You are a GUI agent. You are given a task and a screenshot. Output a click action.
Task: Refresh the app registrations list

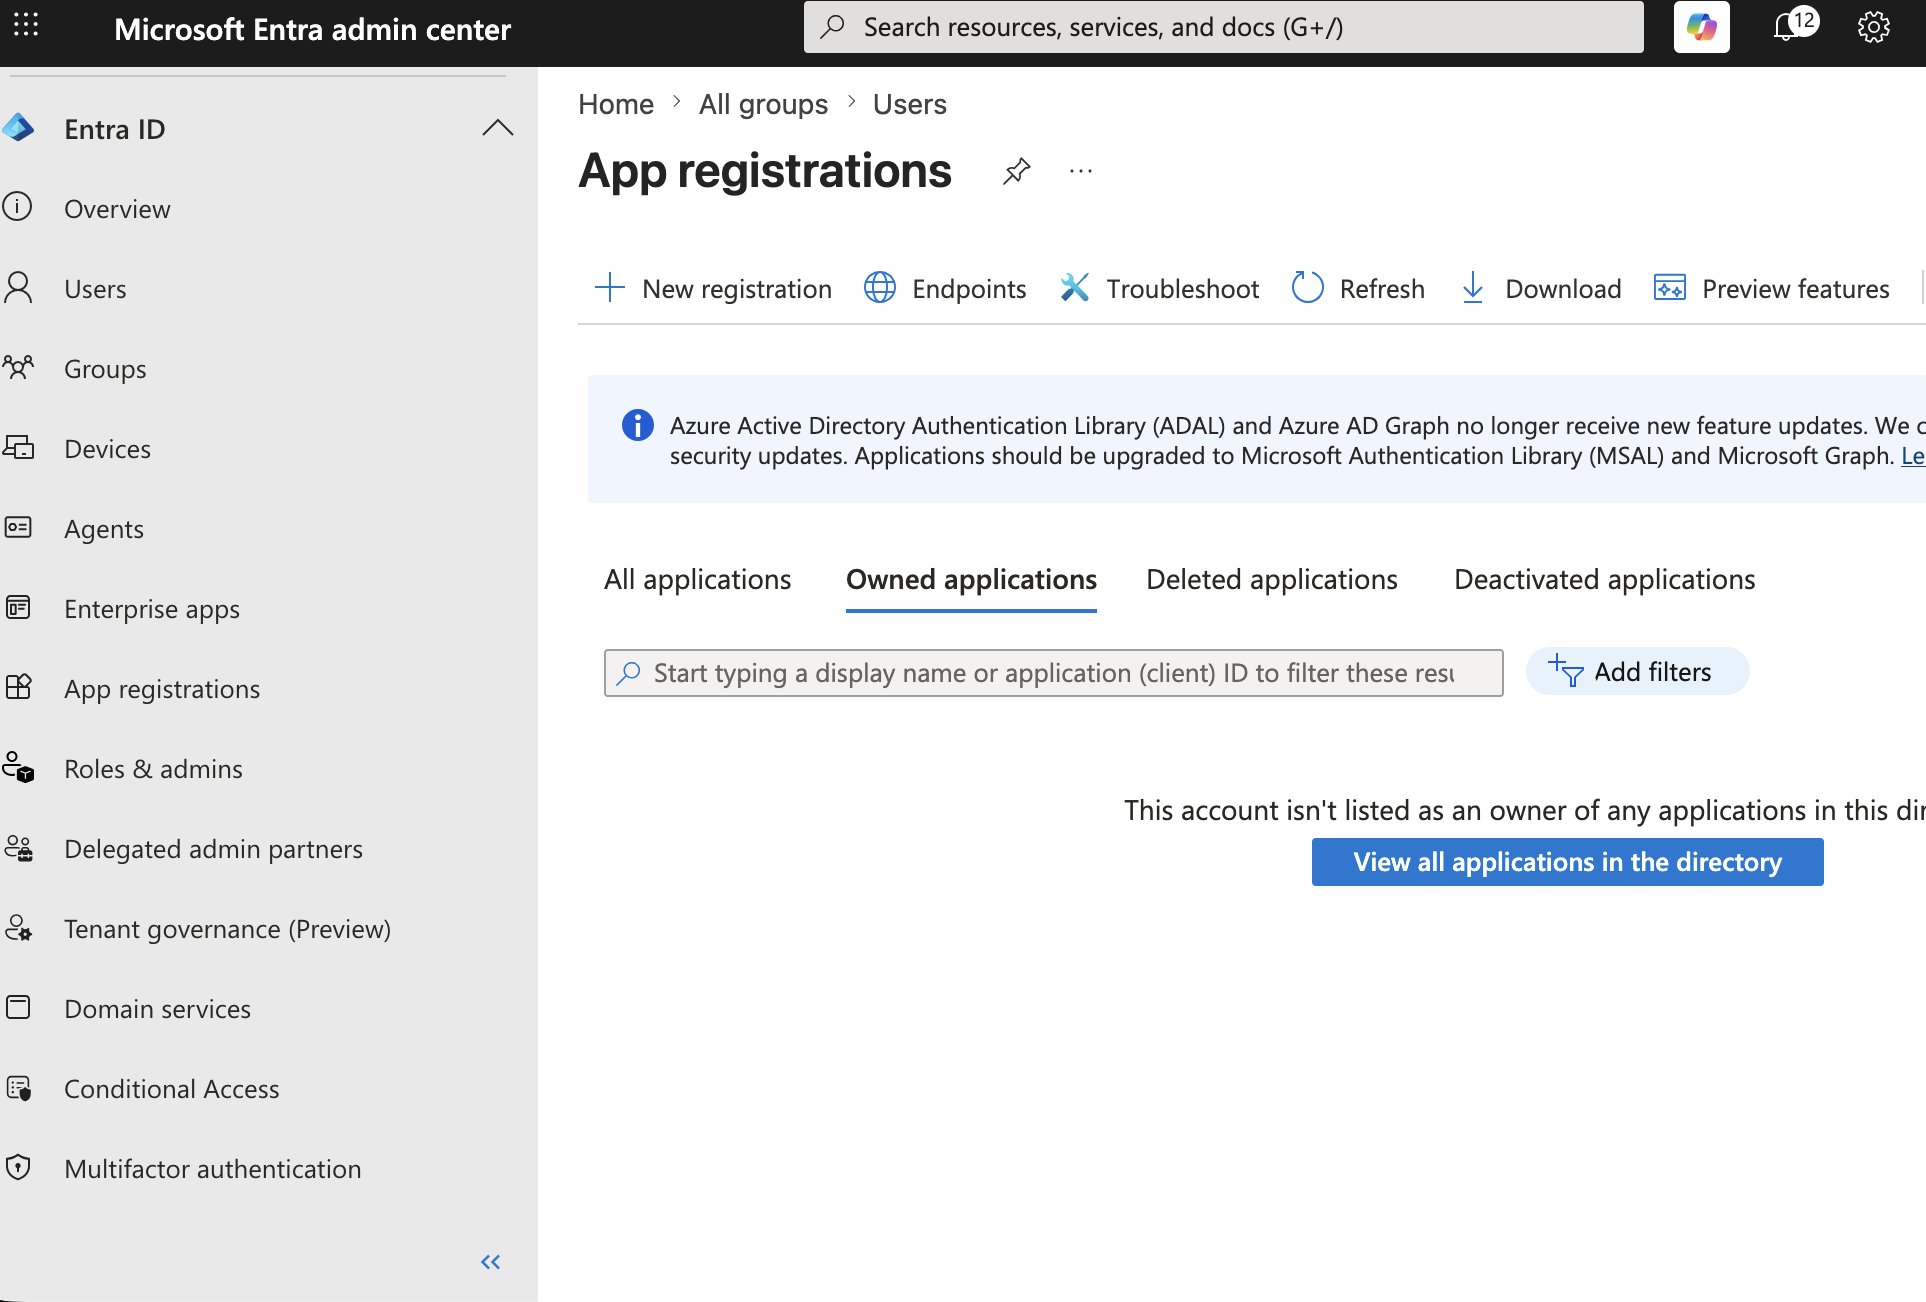tap(1358, 289)
